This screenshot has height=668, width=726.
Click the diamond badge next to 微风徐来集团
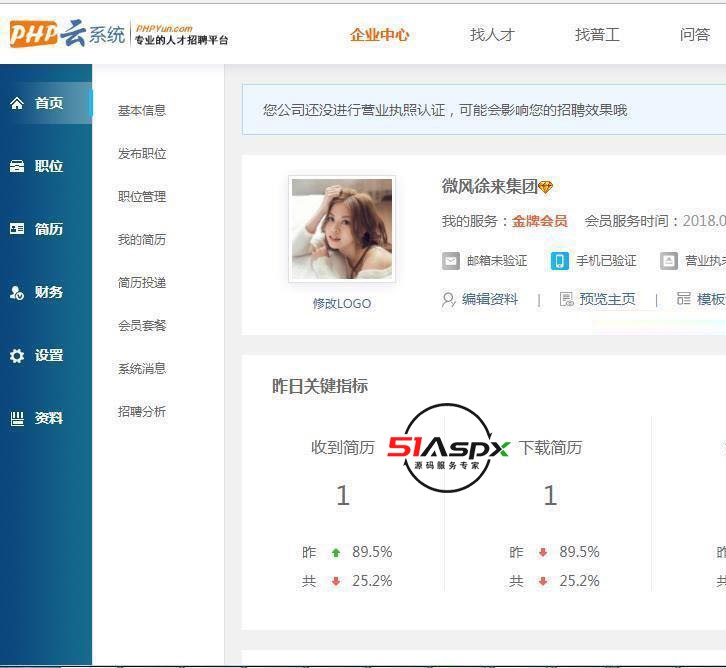point(545,187)
